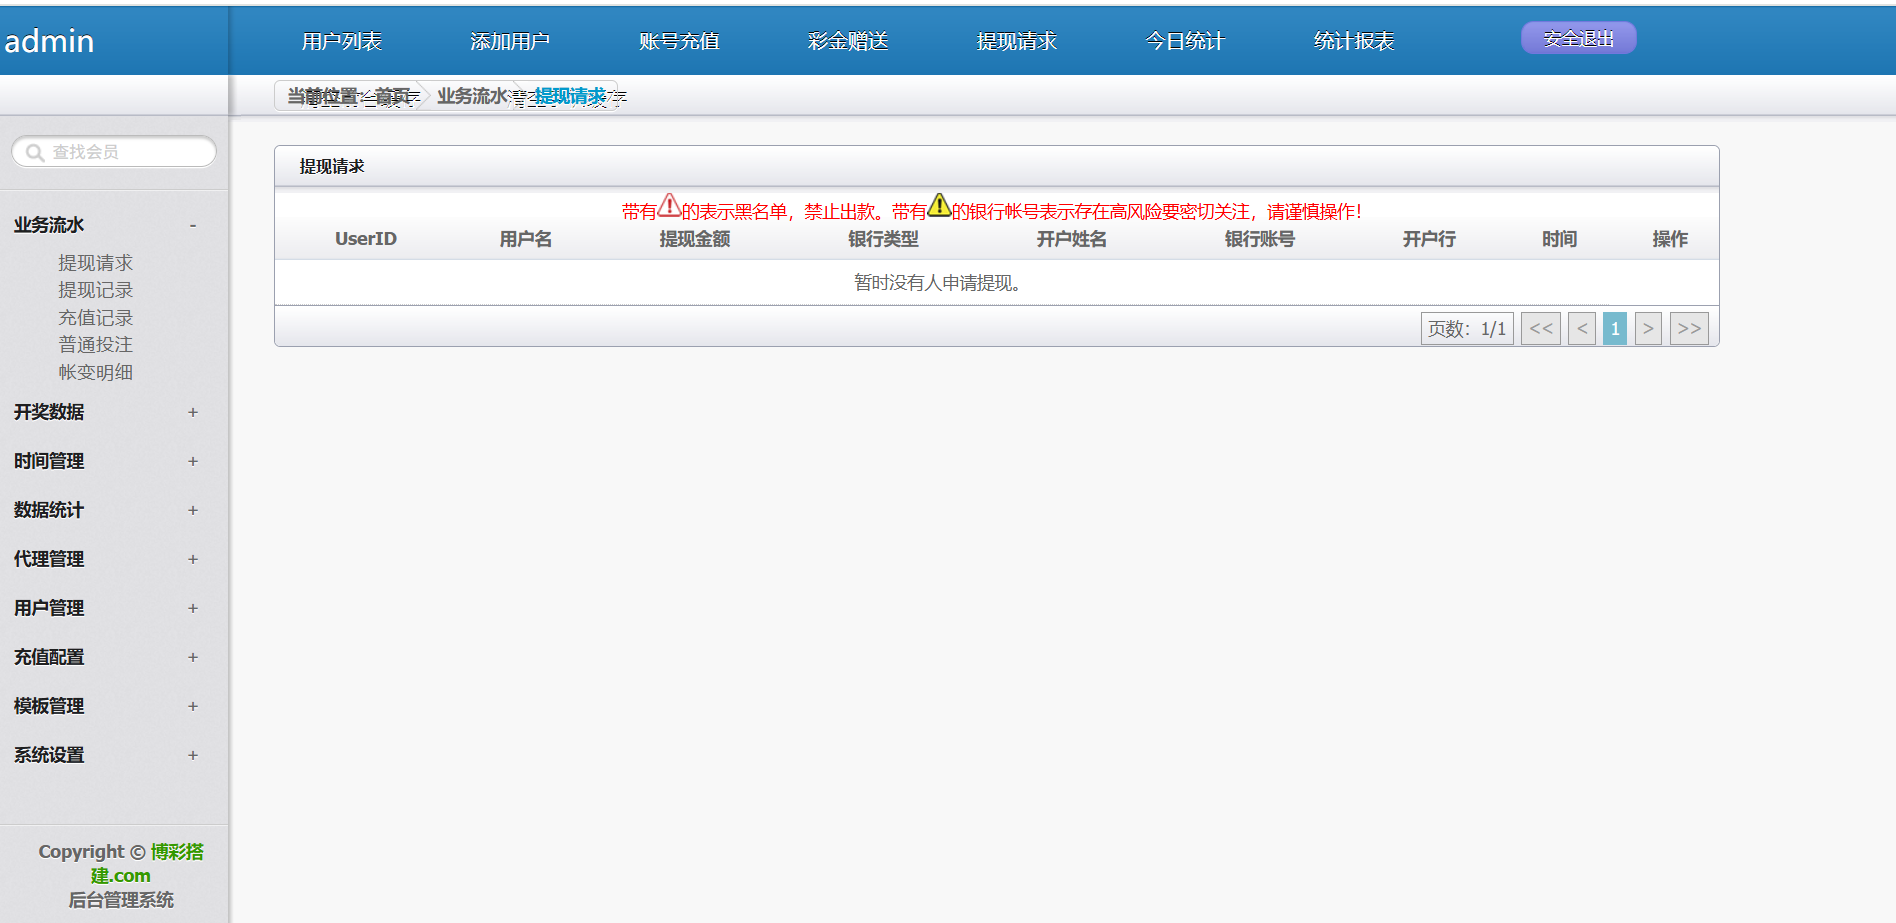Select page 1 in pagination
Viewport: 1896px width, 923px height.
(x=1615, y=329)
